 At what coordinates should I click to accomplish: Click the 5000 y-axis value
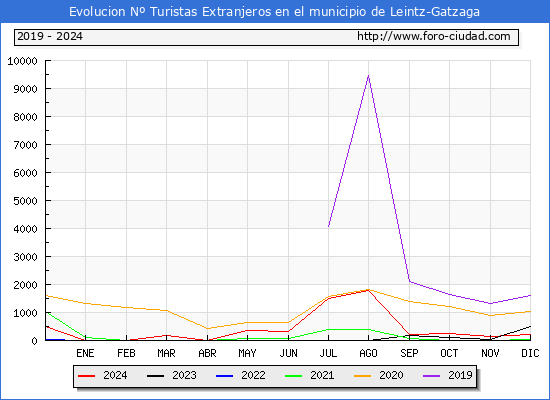tap(25, 201)
